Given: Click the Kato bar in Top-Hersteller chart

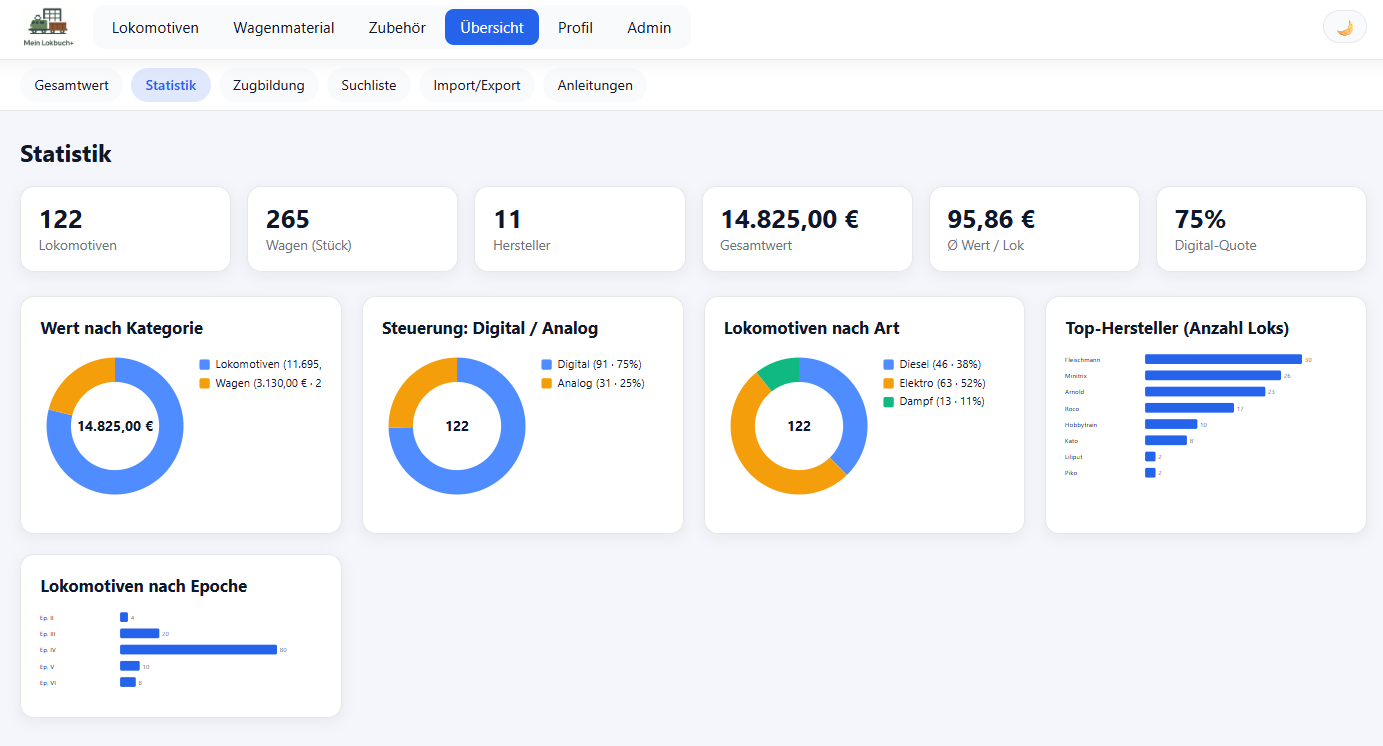Looking at the screenshot, I should coord(1166,440).
